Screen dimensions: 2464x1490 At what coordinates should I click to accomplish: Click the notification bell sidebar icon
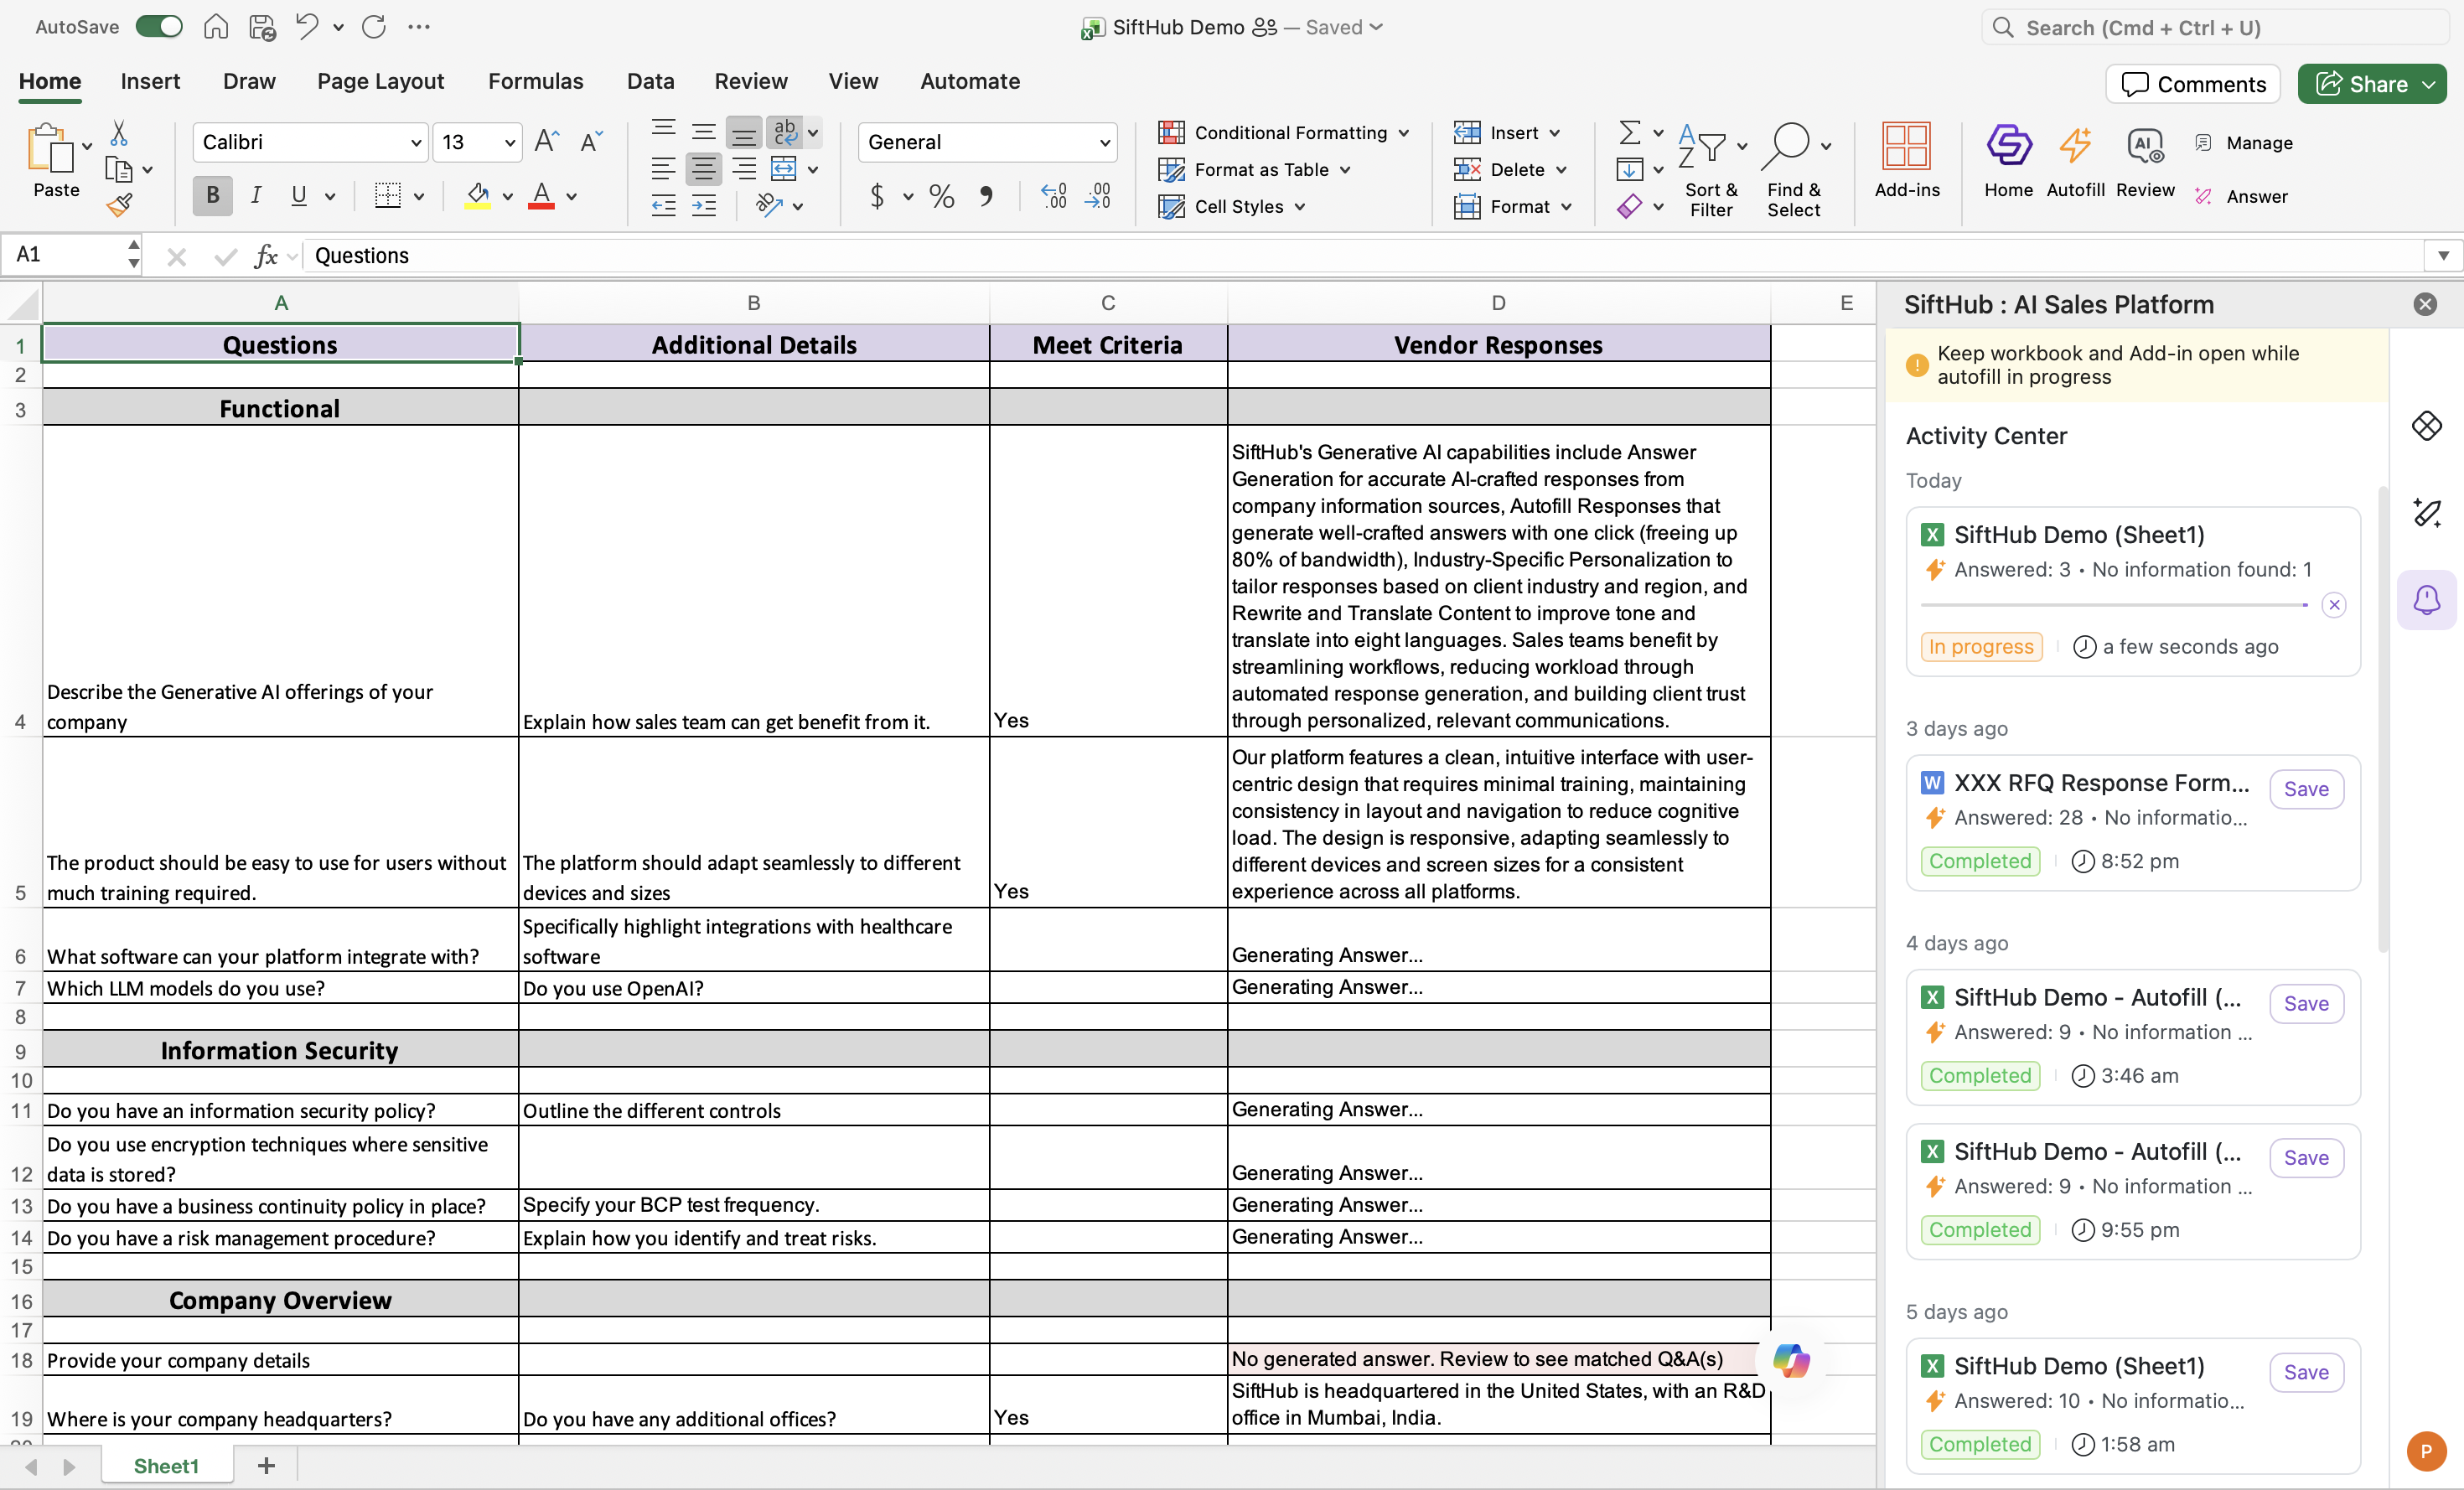tap(2427, 600)
